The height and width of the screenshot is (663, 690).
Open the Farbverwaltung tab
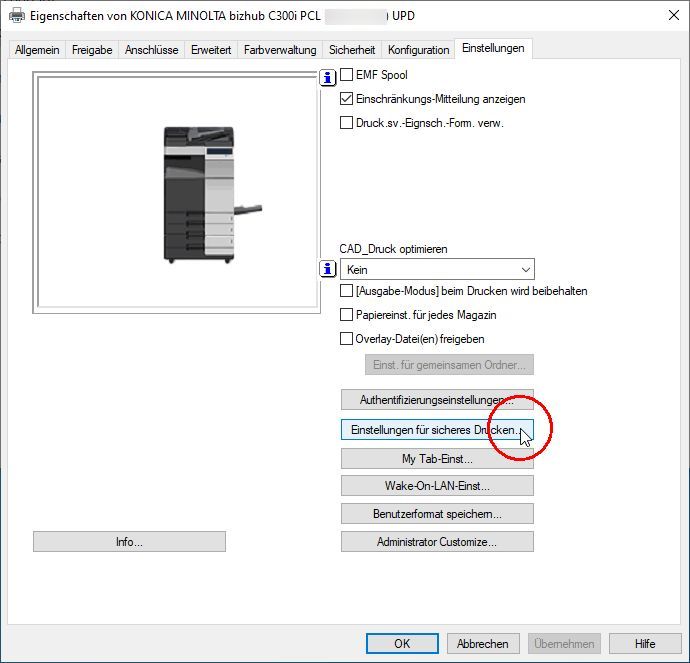[x=280, y=50]
